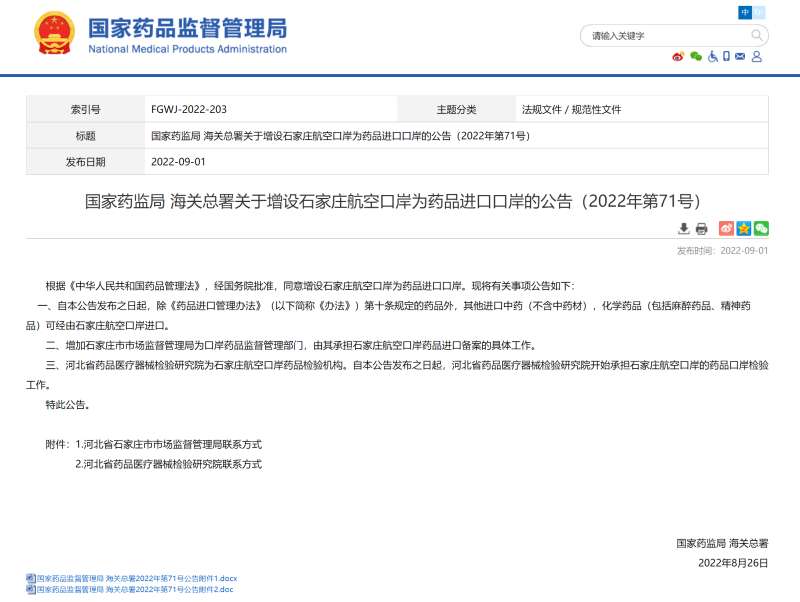Click the 主题分类 label cell

[x=457, y=109]
